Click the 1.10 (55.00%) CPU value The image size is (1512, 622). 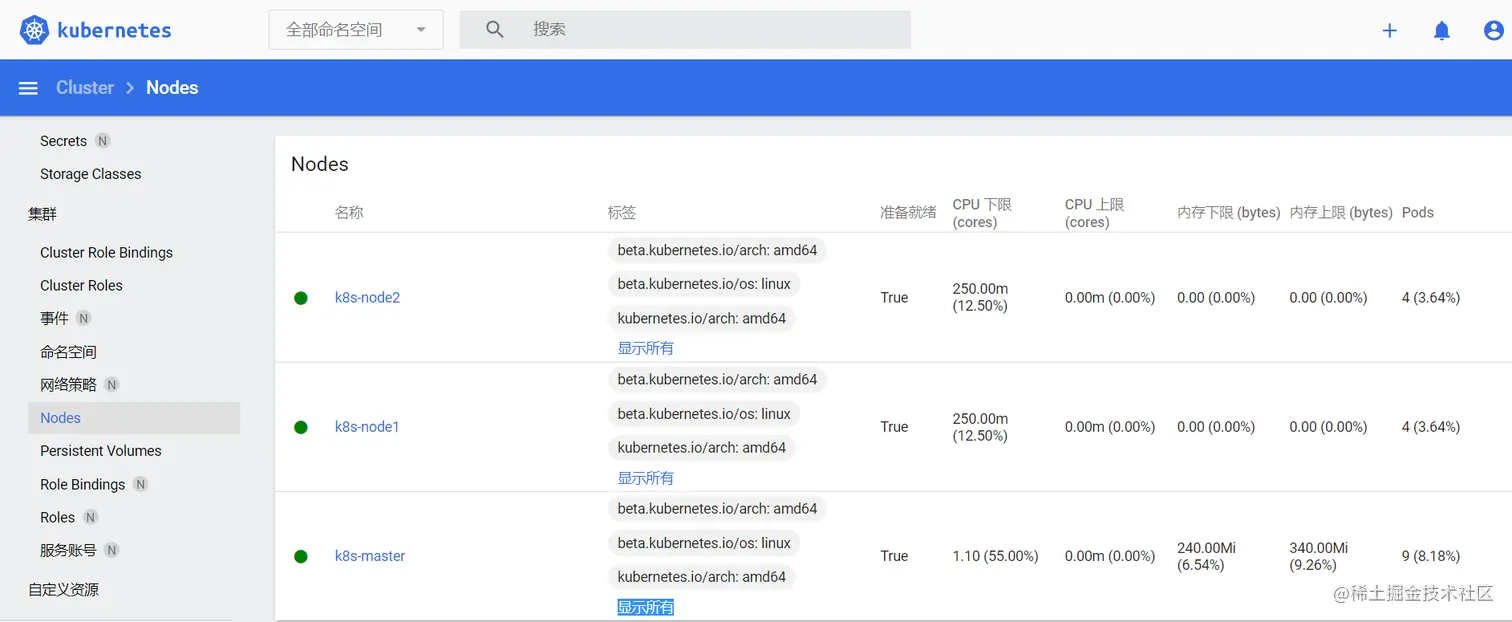995,556
